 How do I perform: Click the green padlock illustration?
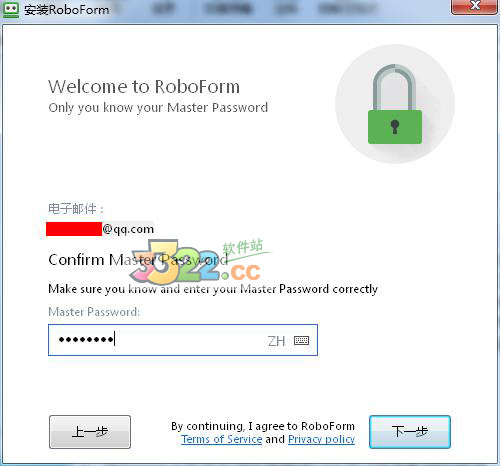[x=395, y=104]
